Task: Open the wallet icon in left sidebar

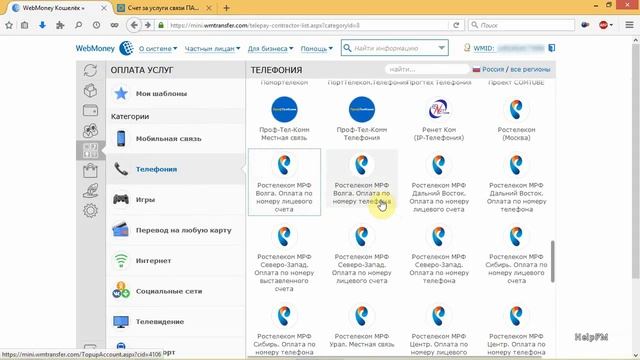Action: tap(90, 110)
